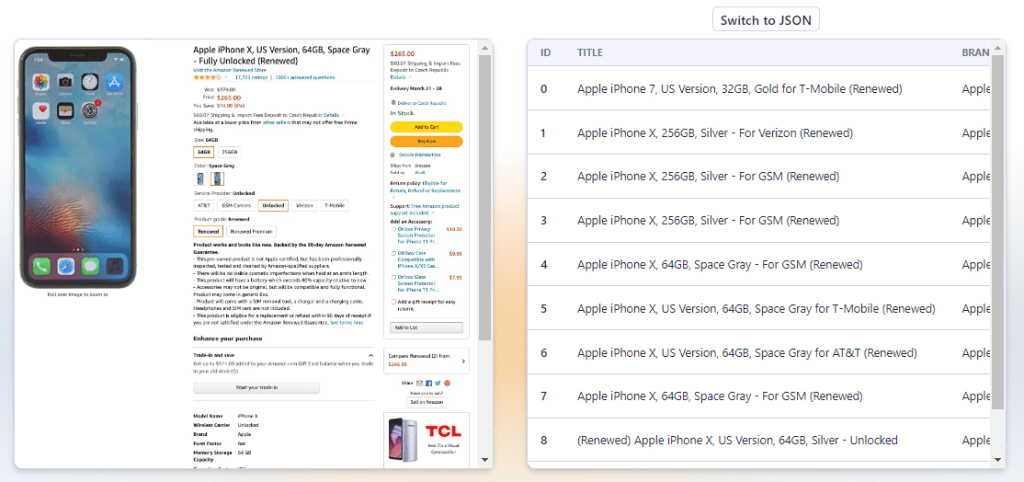Check the Oribox Glass Screen Protector accessory
This screenshot has width=1024, height=482.
point(393,277)
